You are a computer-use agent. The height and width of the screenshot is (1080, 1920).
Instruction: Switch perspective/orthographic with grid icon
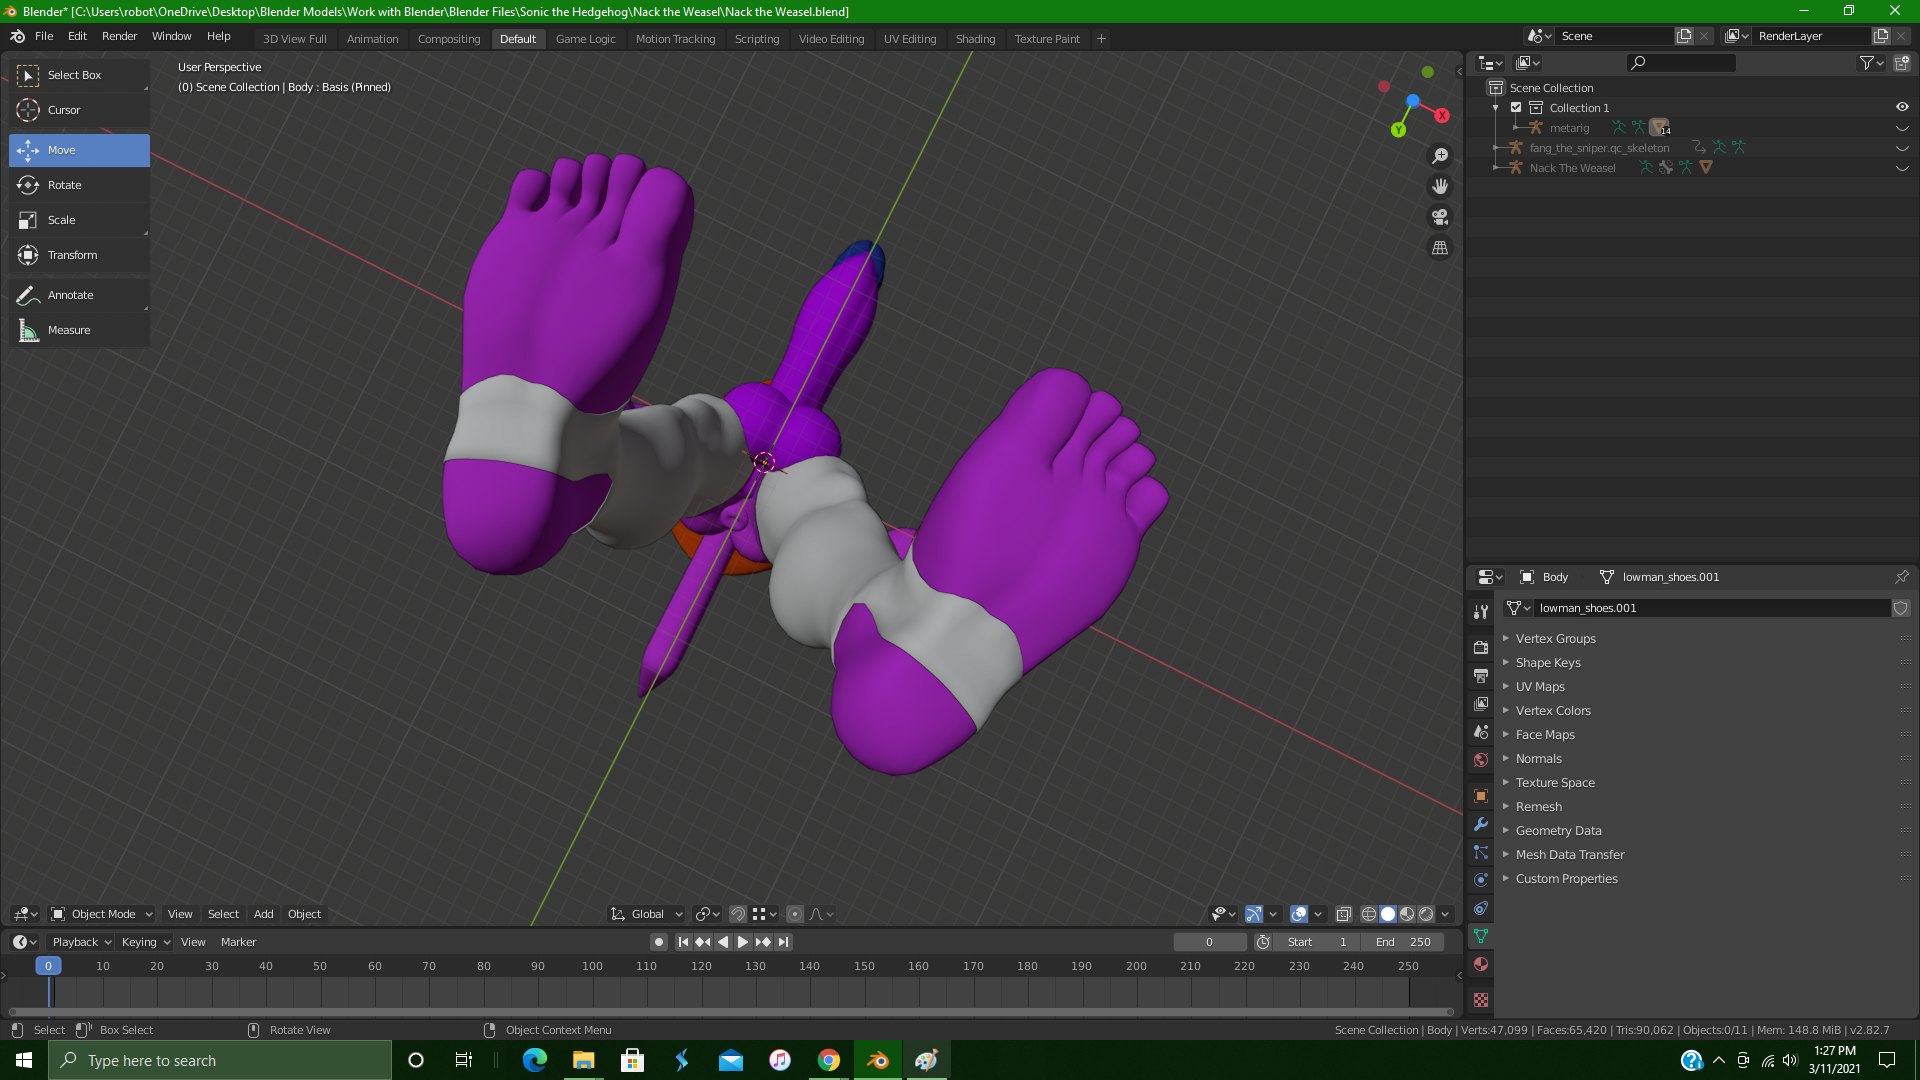pos(1440,248)
